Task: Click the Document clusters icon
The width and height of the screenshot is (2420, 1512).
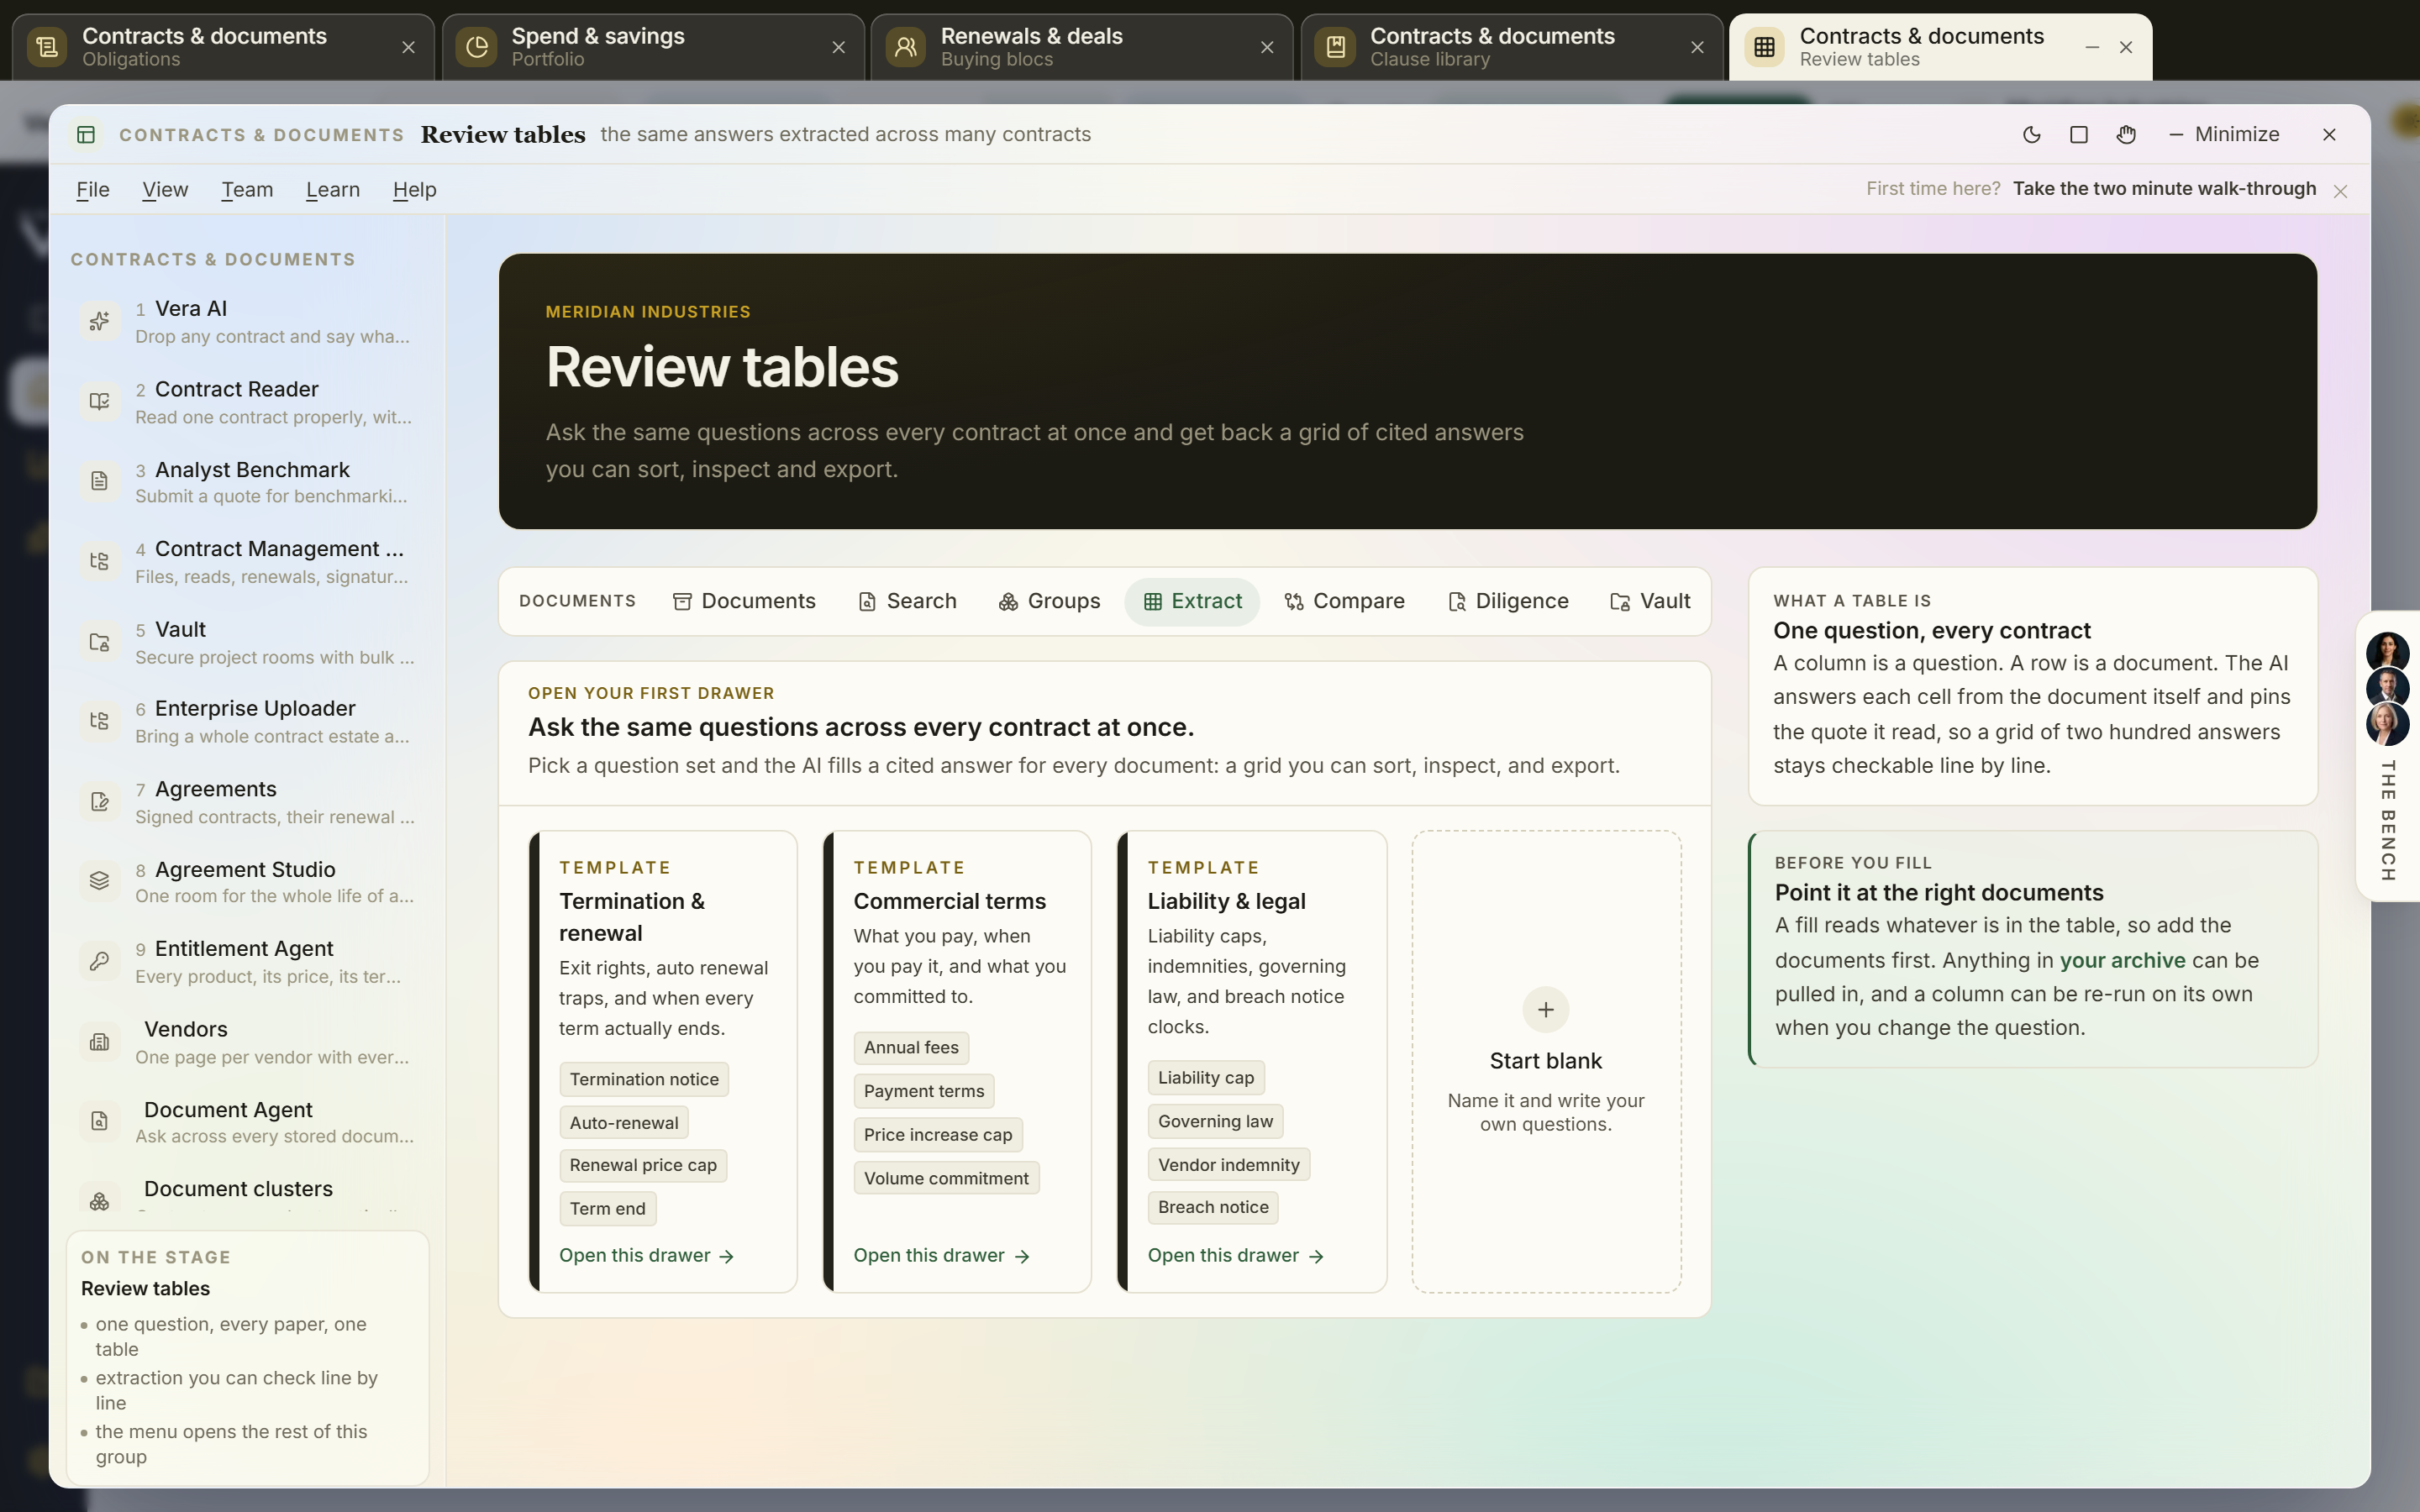Action: 99,1200
